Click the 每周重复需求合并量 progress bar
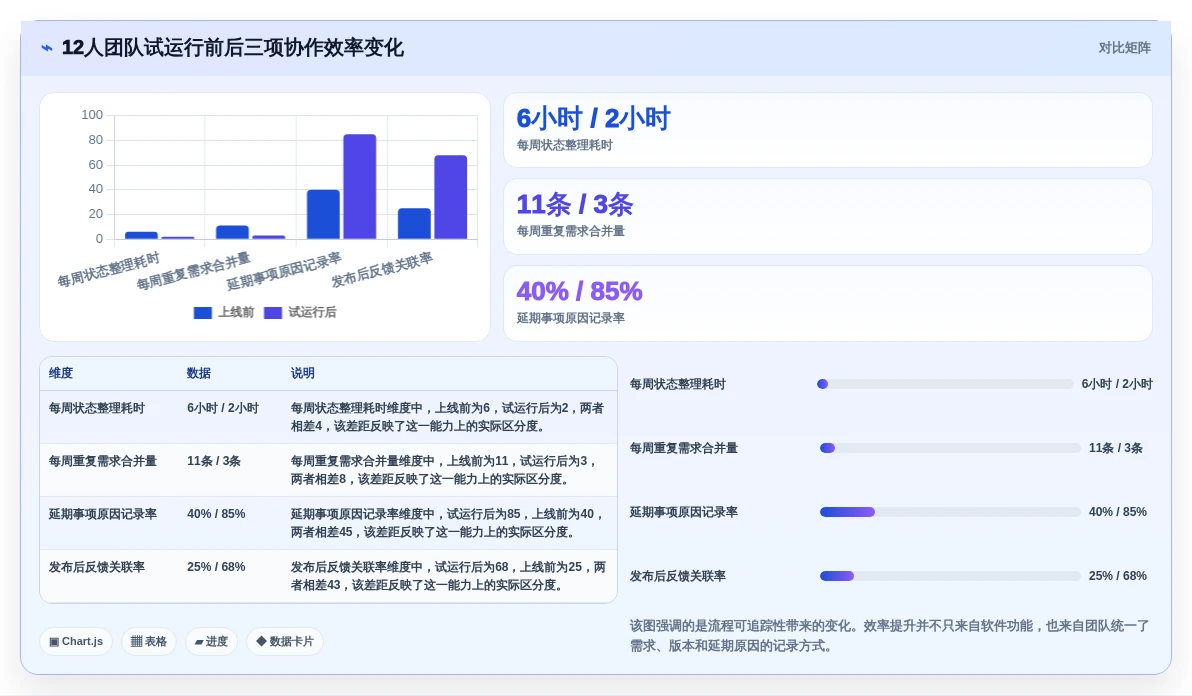Image resolution: width=1192 pixels, height=696 pixels. [950, 448]
